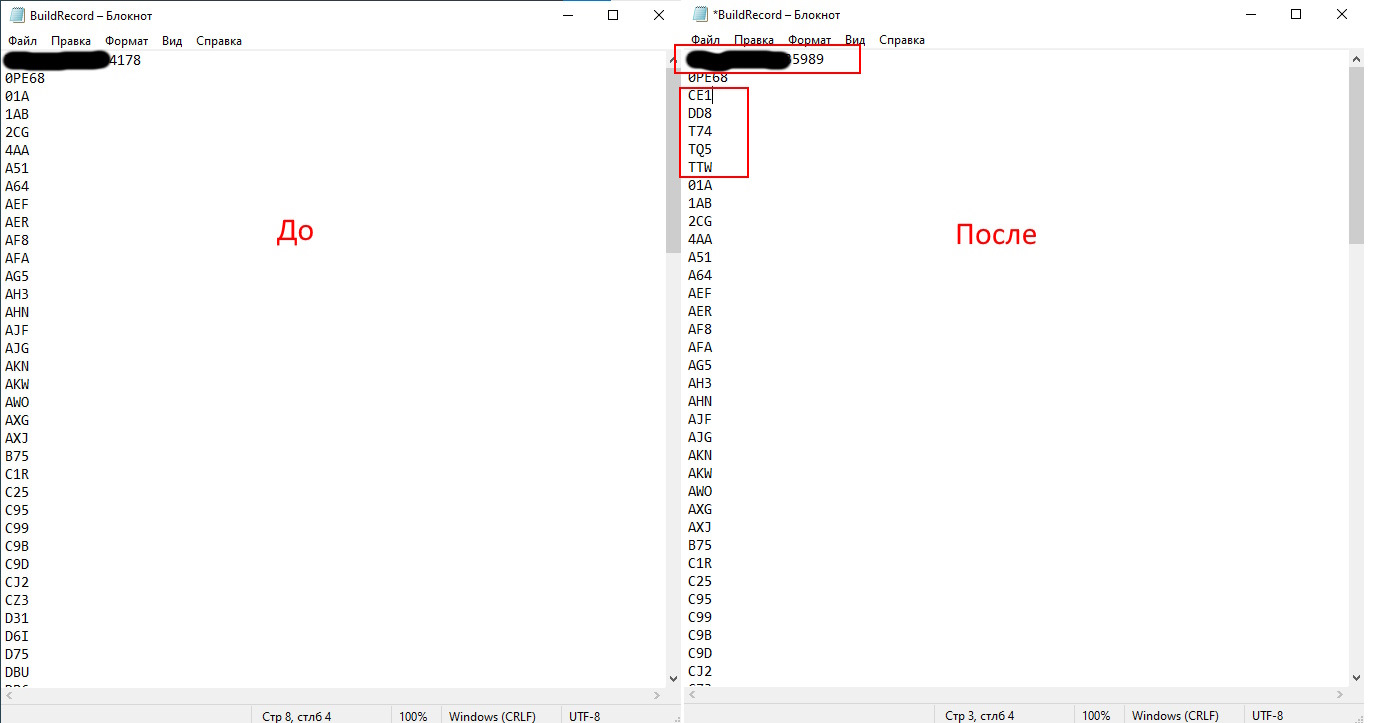Viewport: 1373px width, 723px height.
Task: Click the 100% zoom indicator in the saved BuildRecord window
Action: pyautogui.click(x=413, y=716)
